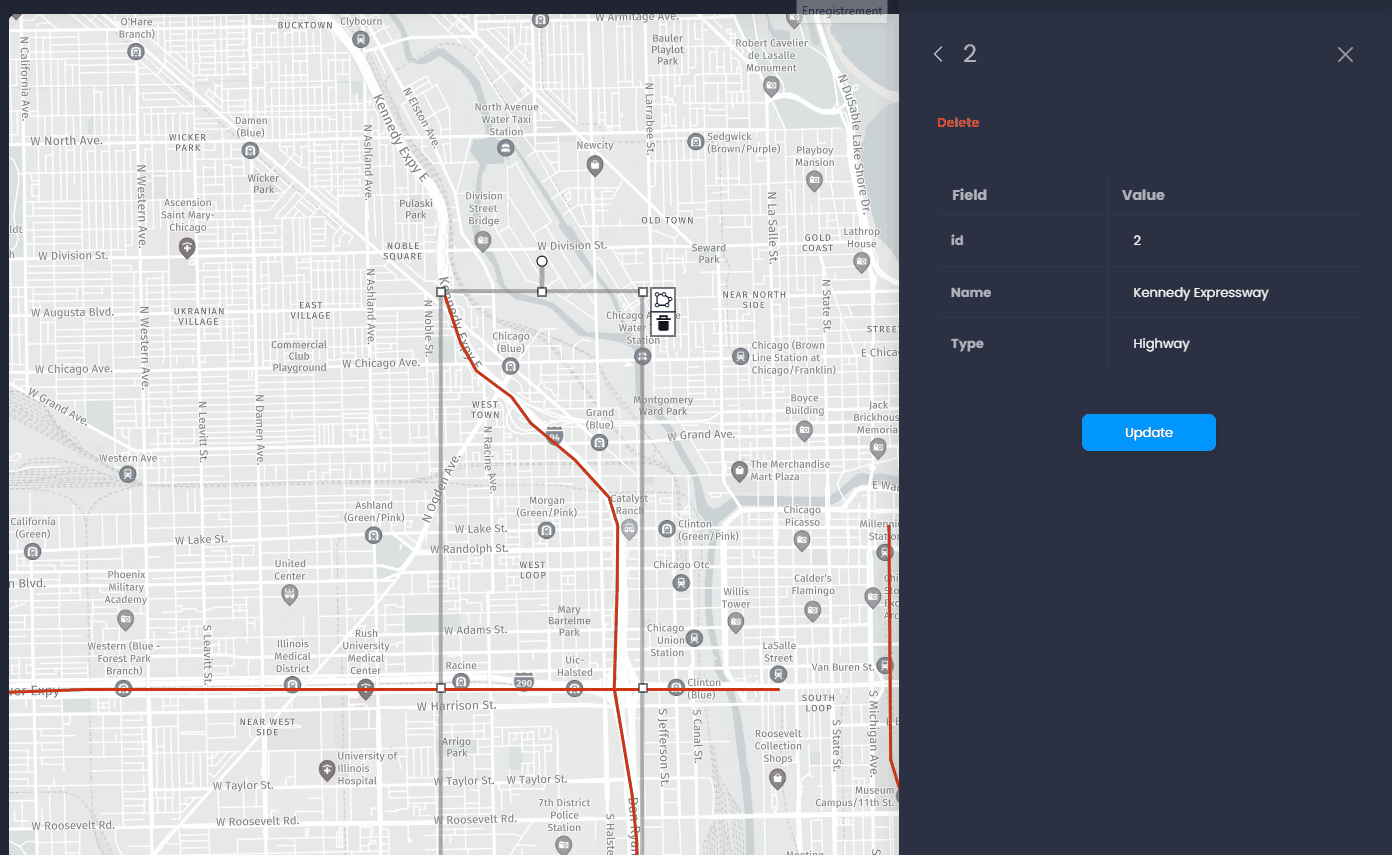Click the Chicago (Blue) station icon

511,366
